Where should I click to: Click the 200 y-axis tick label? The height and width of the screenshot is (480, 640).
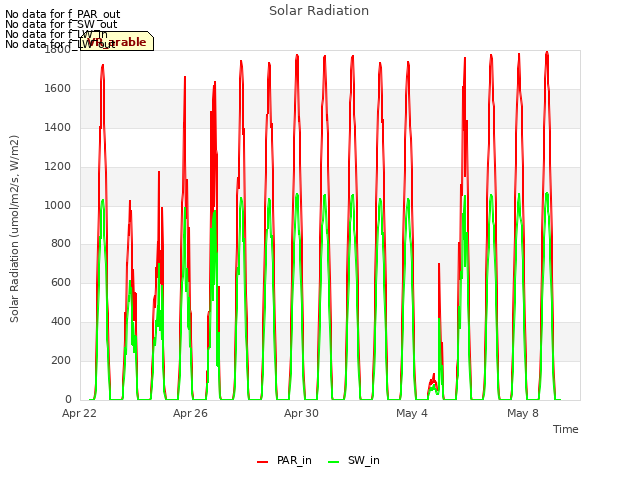pos(61,360)
